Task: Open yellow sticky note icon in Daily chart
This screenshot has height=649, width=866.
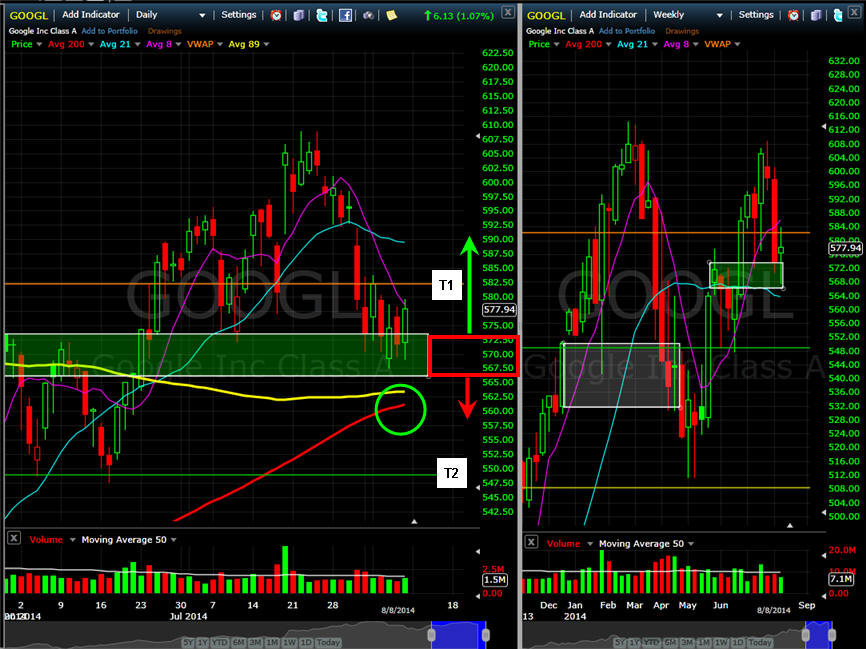Action: tap(392, 15)
